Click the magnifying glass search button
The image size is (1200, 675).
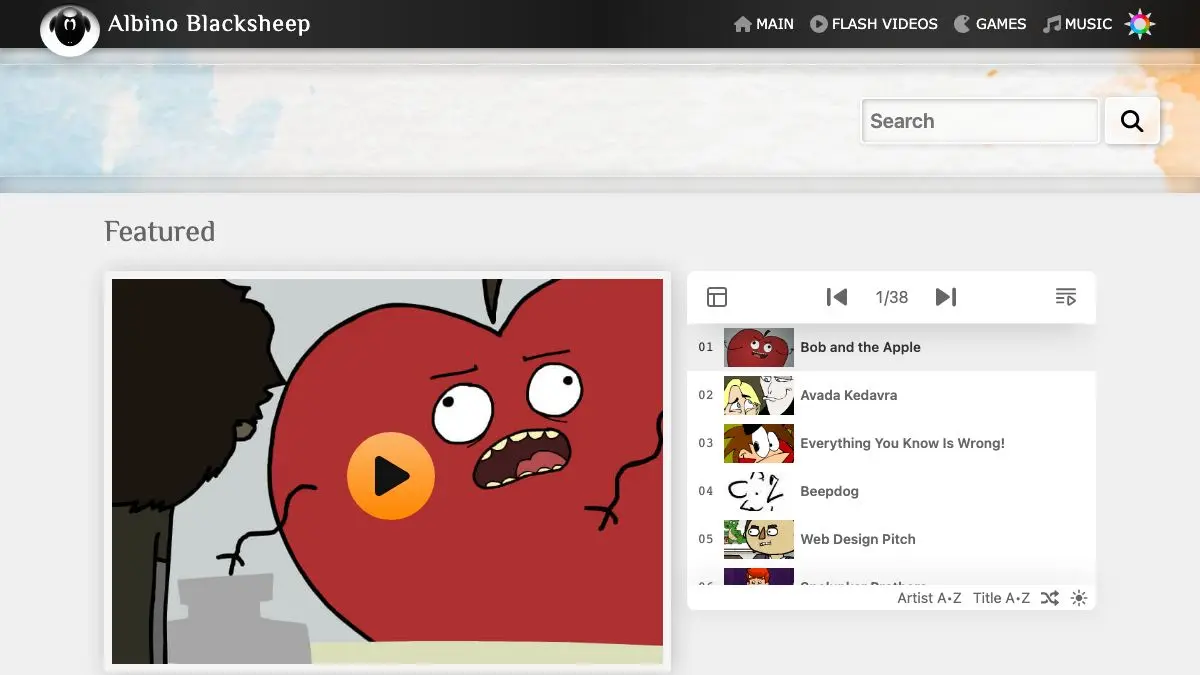coord(1132,121)
